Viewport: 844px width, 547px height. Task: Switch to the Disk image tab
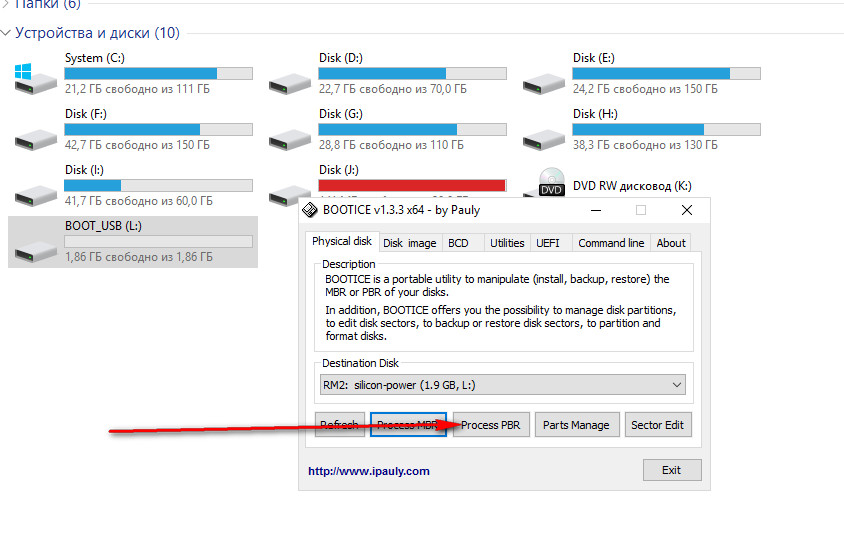click(410, 243)
